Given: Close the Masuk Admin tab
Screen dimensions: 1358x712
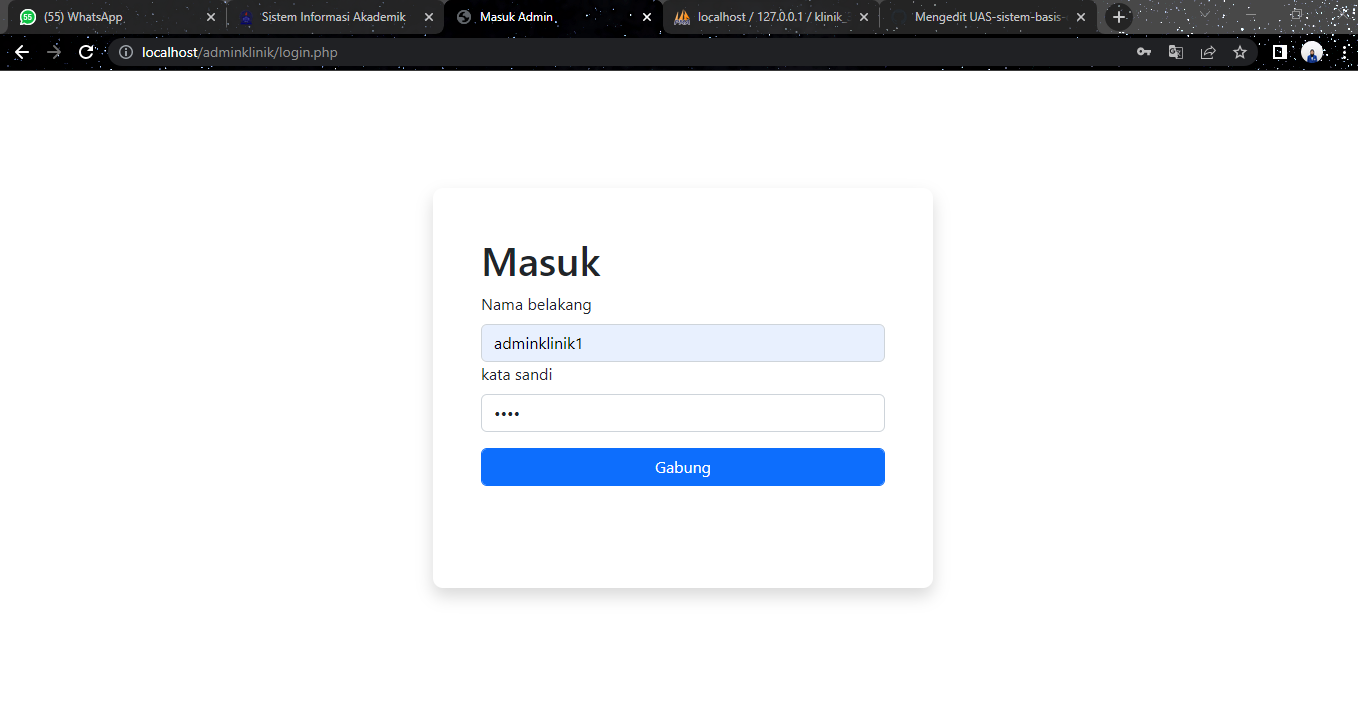Looking at the screenshot, I should pyautogui.click(x=646, y=17).
